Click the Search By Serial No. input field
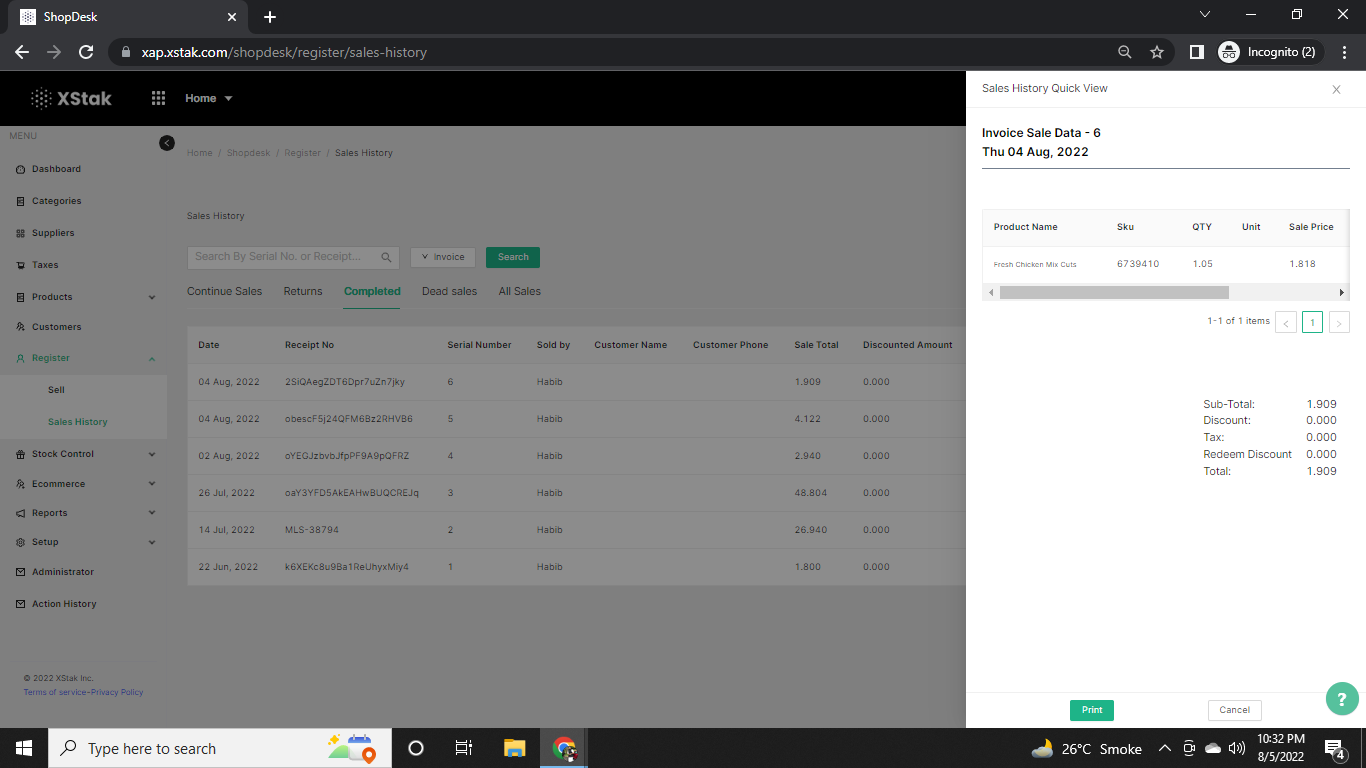Image resolution: width=1366 pixels, height=768 pixels. pos(283,257)
